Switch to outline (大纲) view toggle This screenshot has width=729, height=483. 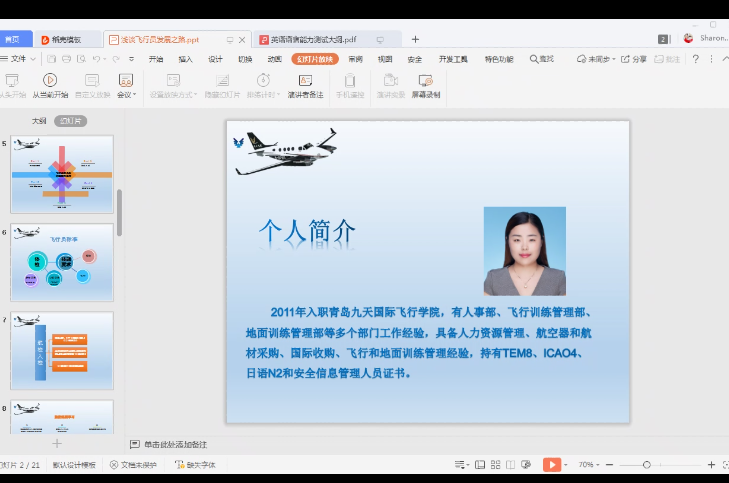40,120
